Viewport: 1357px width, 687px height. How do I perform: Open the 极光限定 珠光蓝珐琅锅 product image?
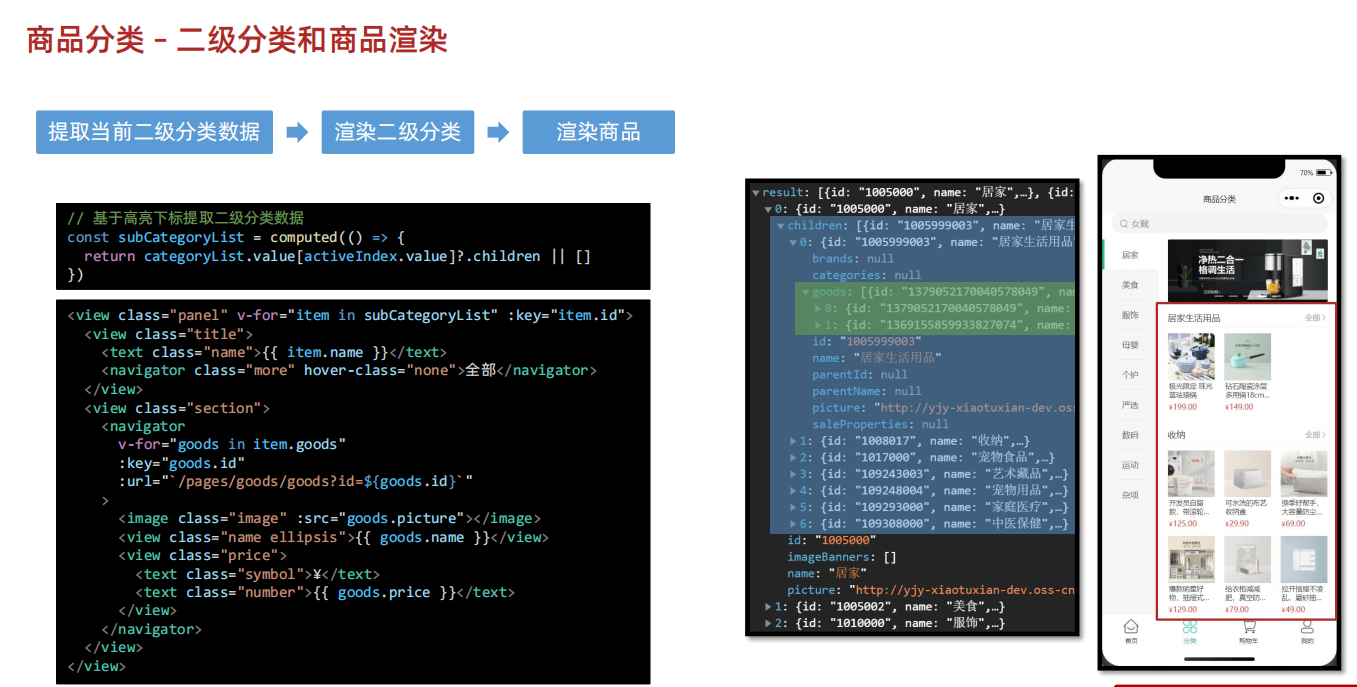pos(1191,356)
